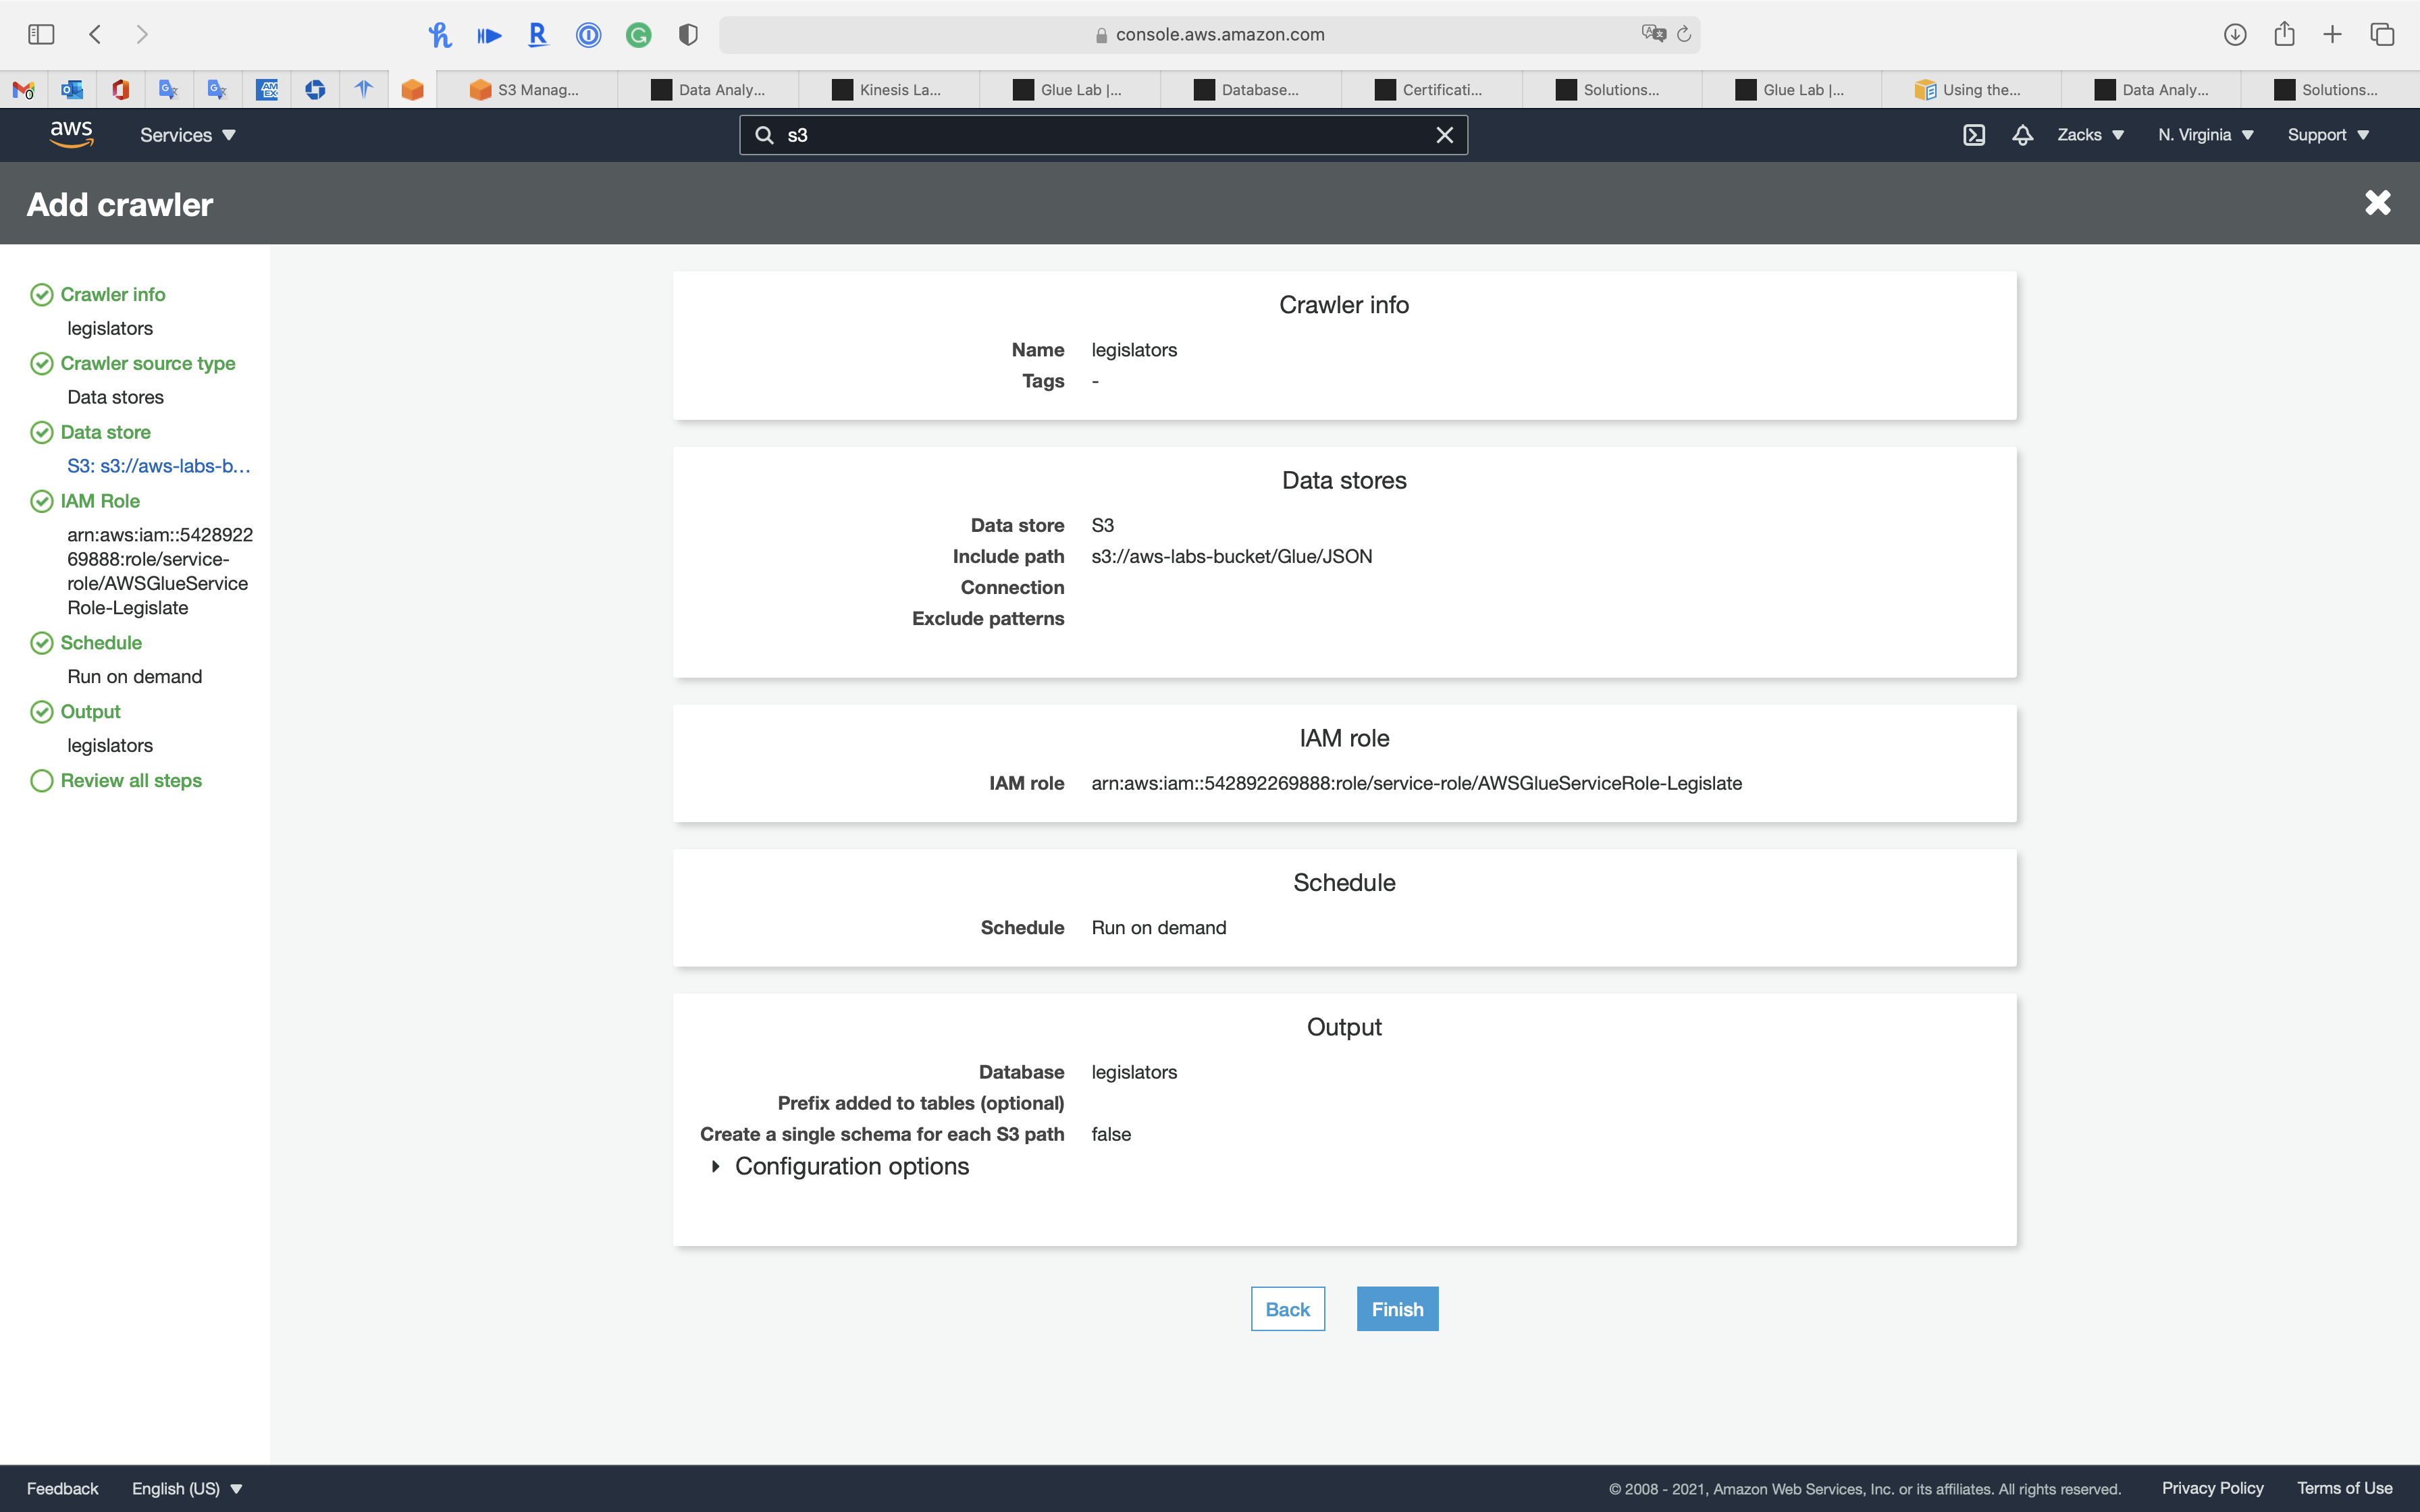This screenshot has width=2420, height=1512.
Task: Click the Finish button
Action: click(1397, 1309)
